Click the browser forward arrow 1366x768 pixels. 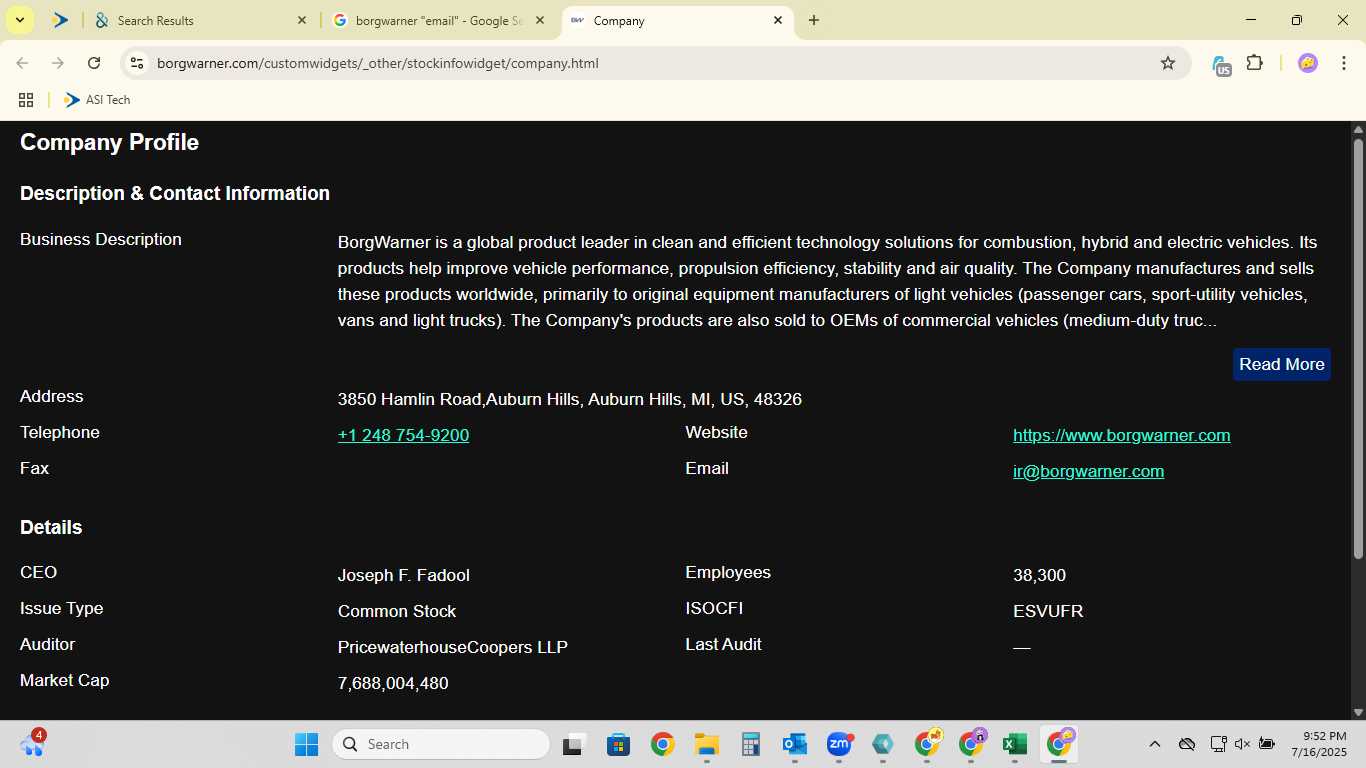[58, 63]
